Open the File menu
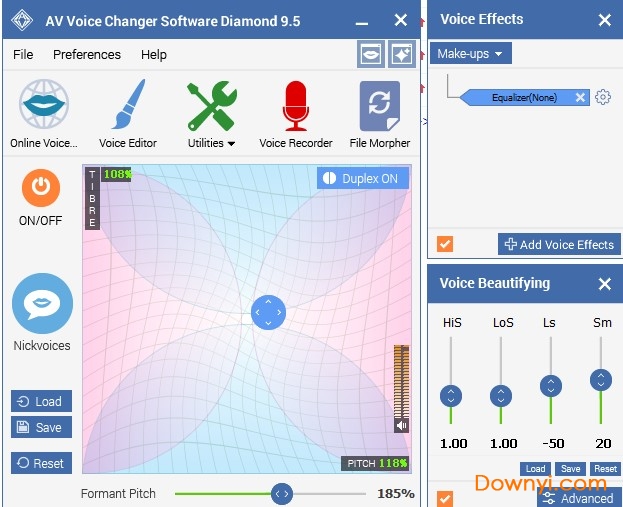The height and width of the screenshot is (507, 623). pyautogui.click(x=23, y=55)
